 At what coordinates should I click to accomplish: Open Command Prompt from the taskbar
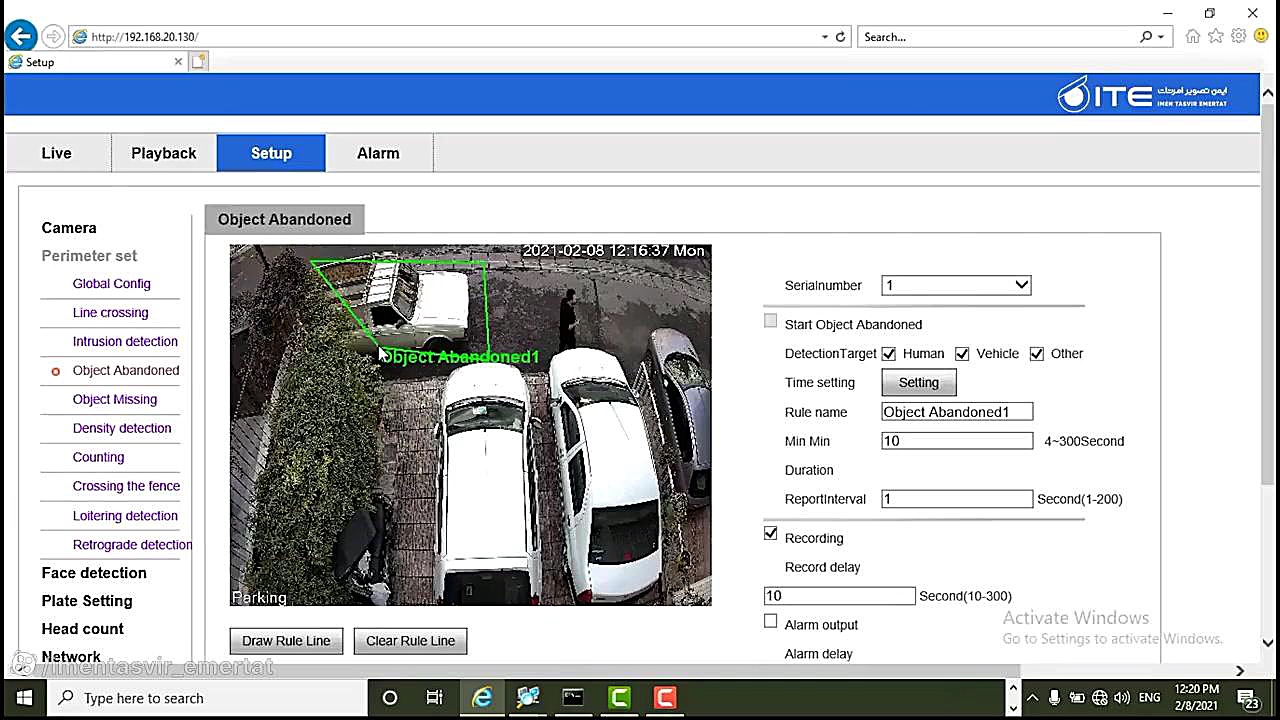click(x=573, y=698)
